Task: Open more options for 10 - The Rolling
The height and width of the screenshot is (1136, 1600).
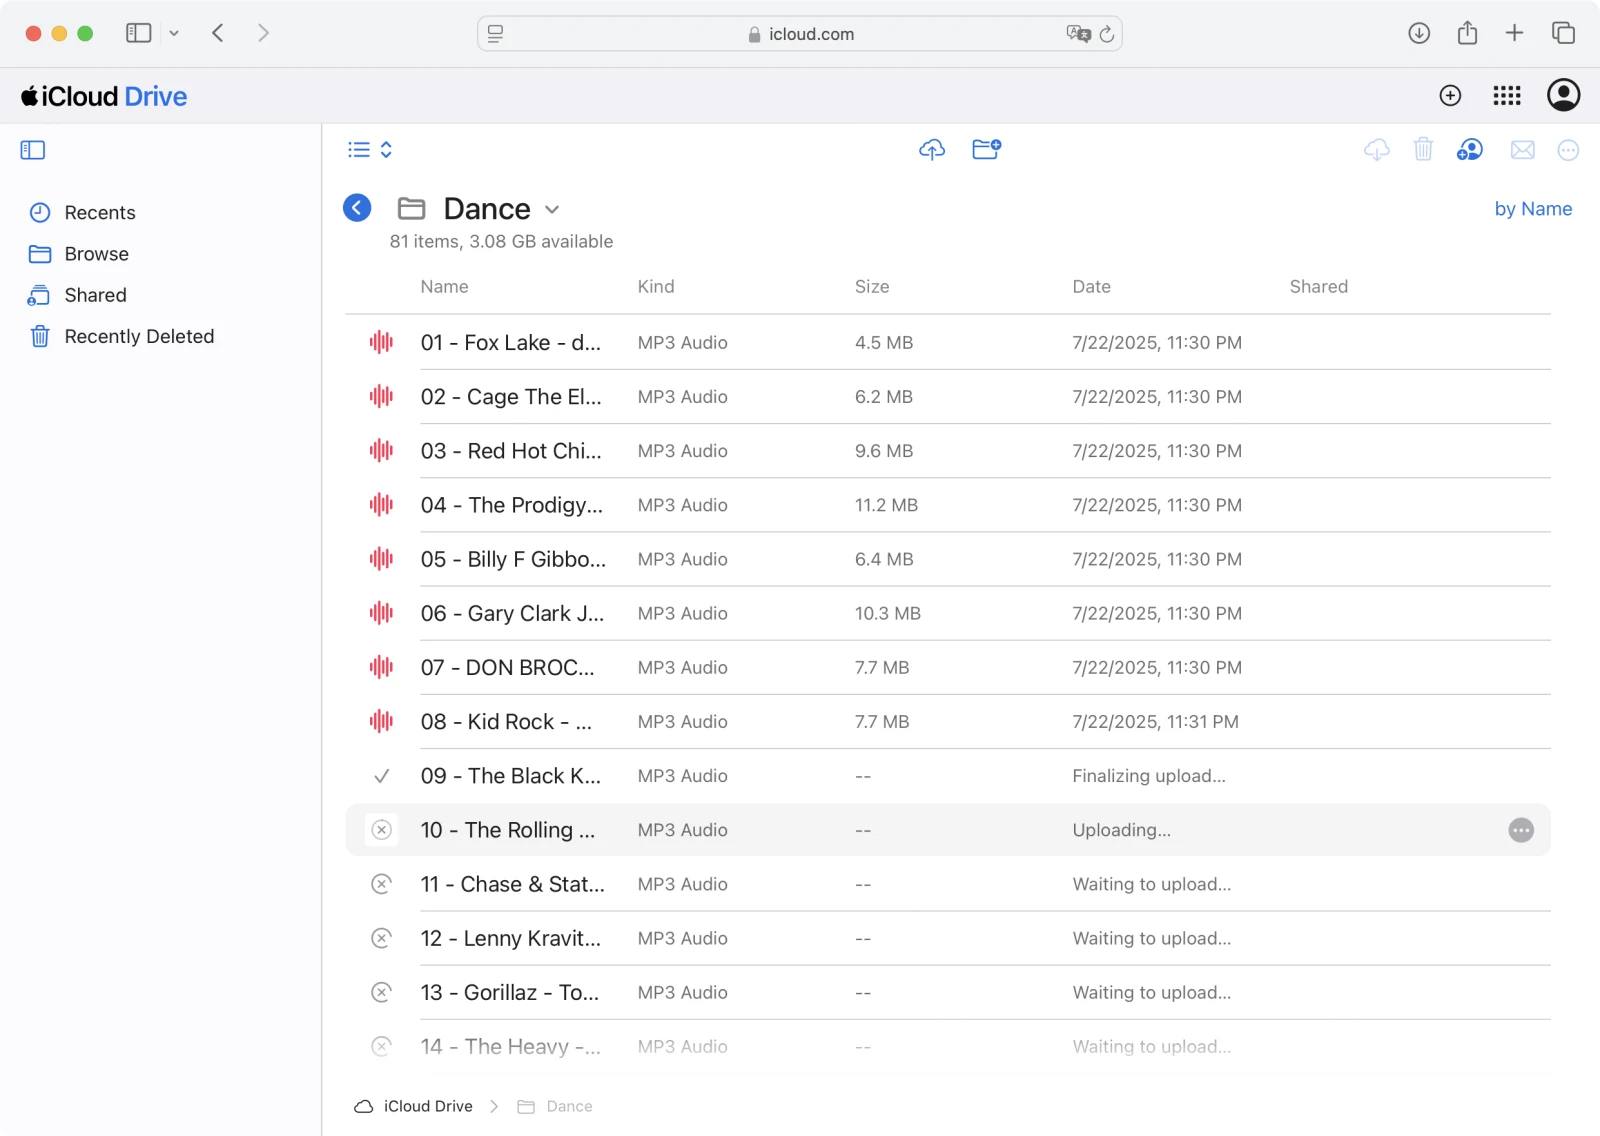Action: 1521,830
